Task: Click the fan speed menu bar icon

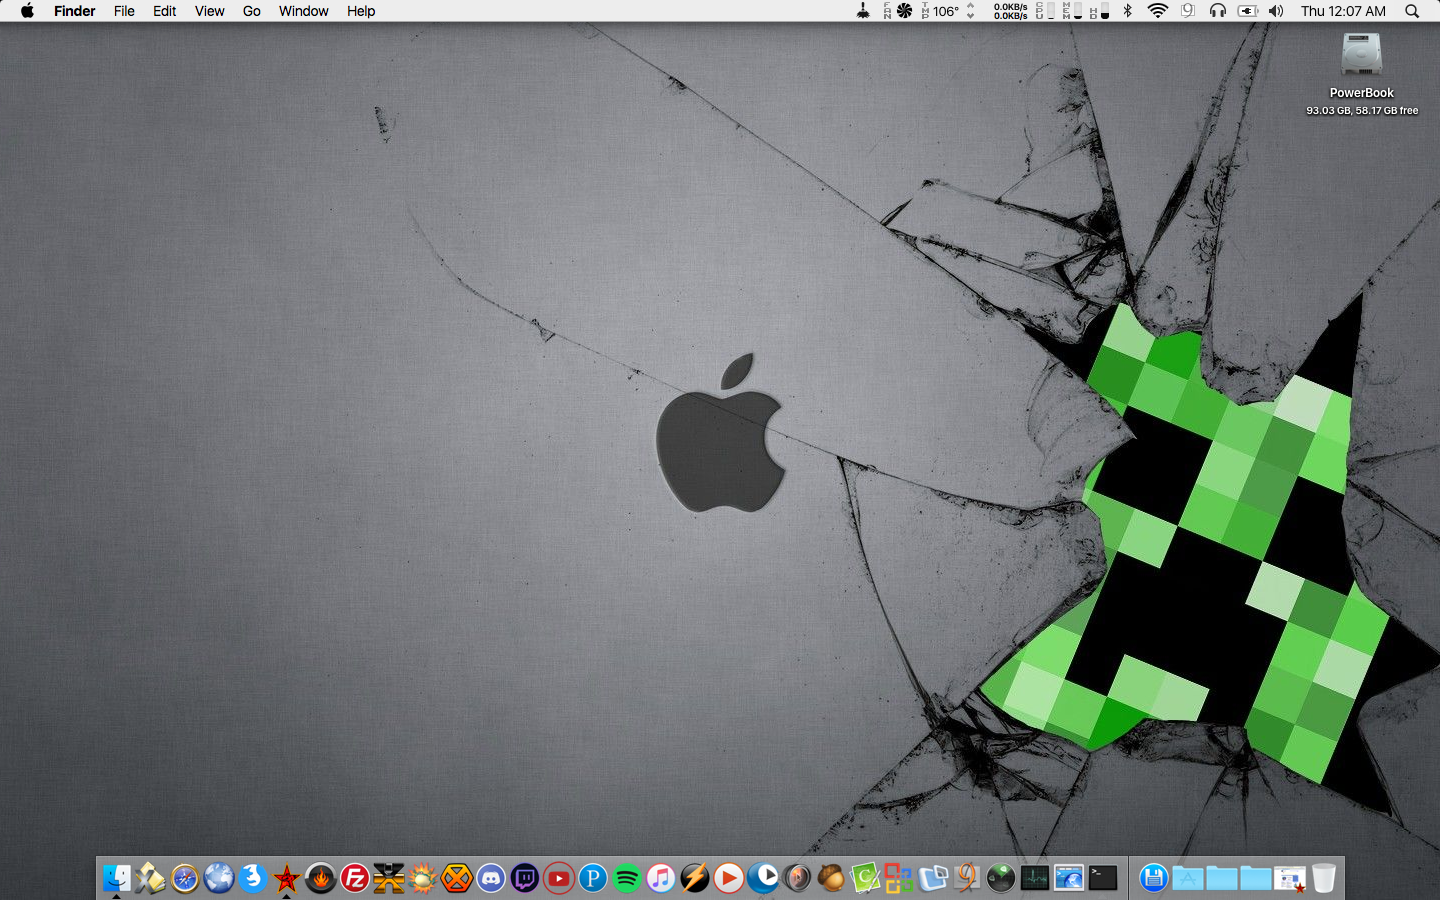Action: pyautogui.click(x=904, y=11)
